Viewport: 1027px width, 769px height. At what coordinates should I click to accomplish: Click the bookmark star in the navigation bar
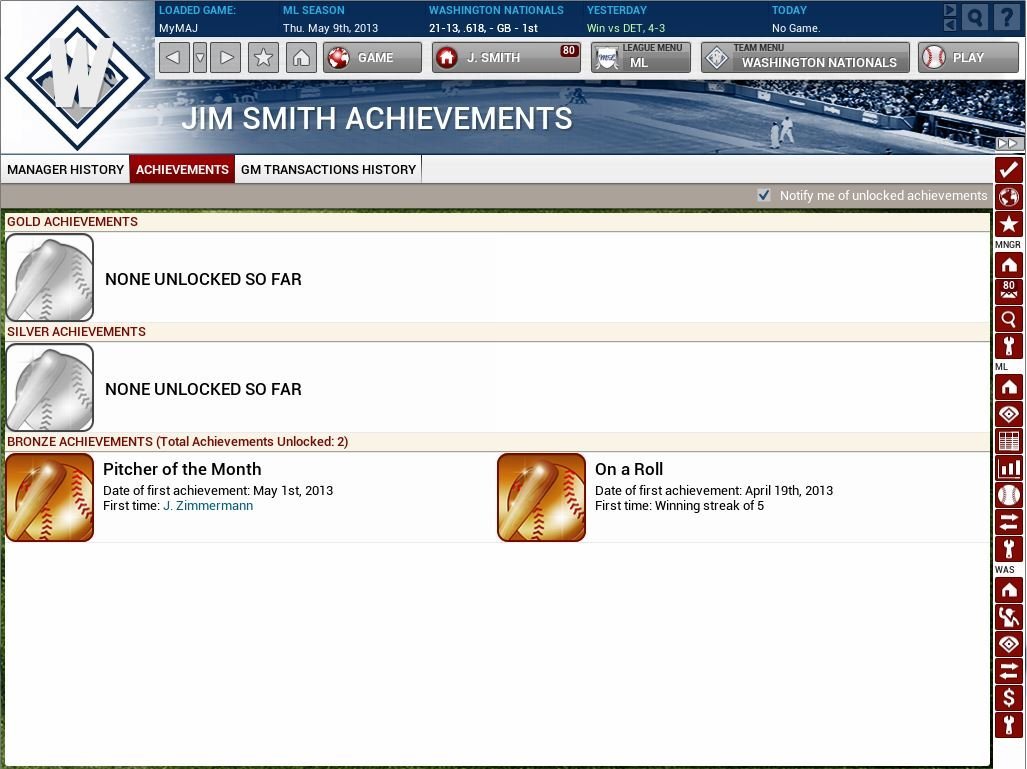[x=262, y=57]
